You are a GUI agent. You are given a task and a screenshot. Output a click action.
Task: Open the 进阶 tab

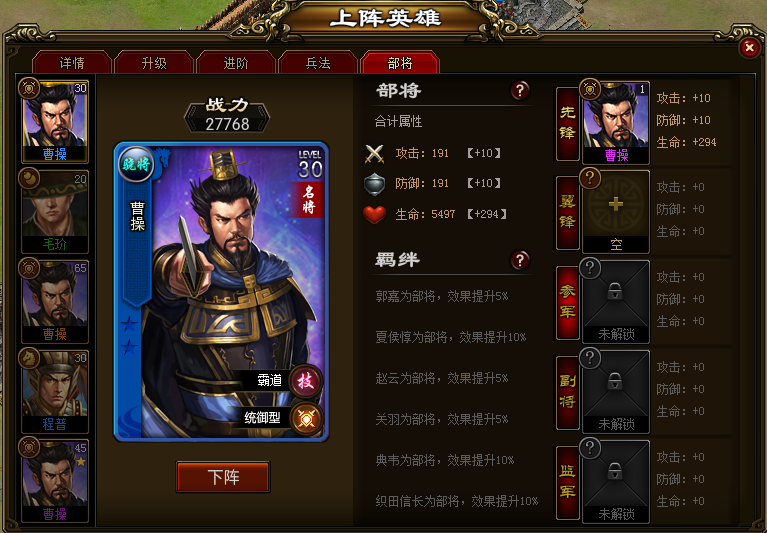(x=236, y=63)
